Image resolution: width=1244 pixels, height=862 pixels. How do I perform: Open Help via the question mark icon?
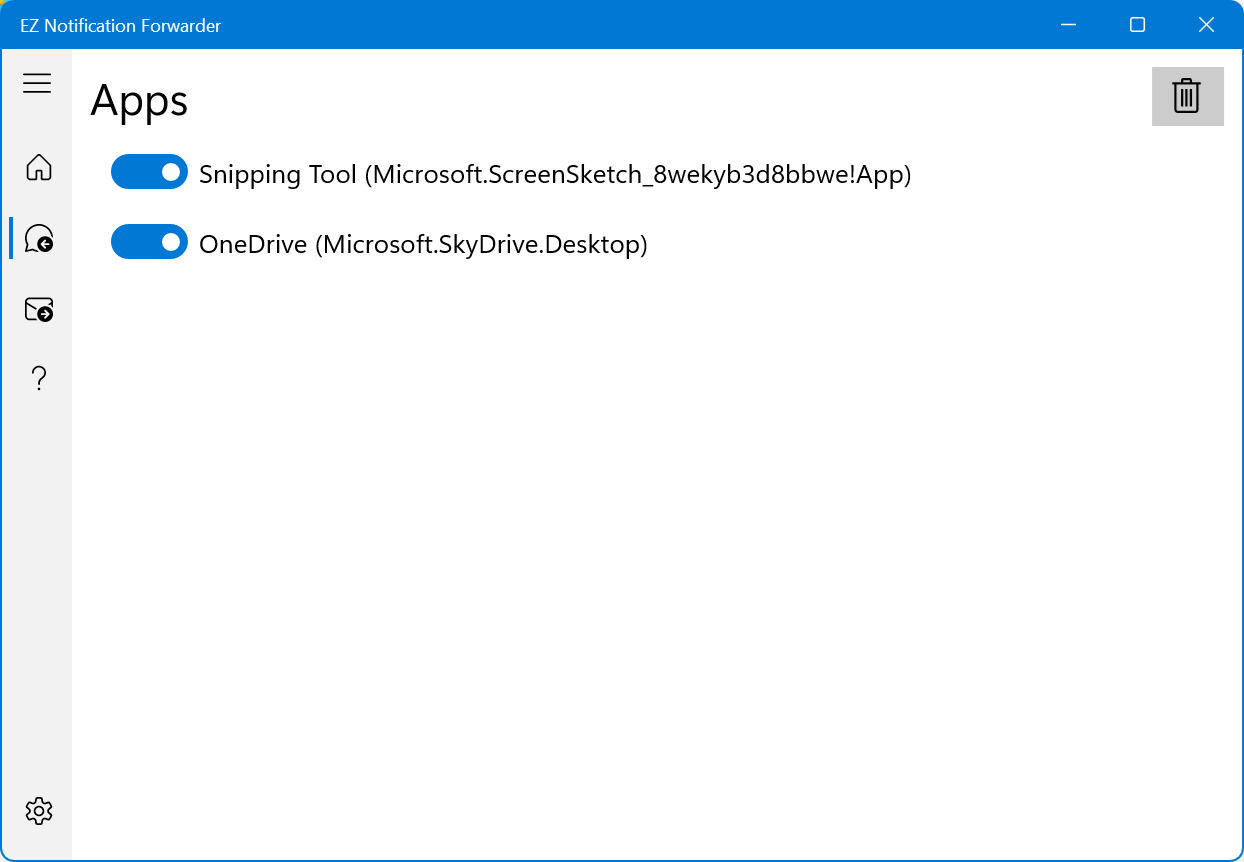pos(38,379)
